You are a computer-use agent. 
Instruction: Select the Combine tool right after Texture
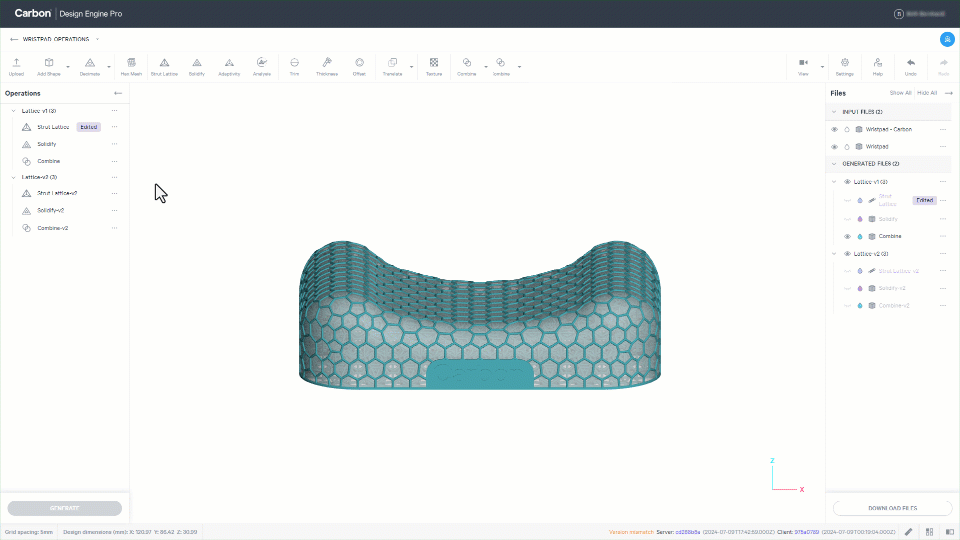(467, 66)
